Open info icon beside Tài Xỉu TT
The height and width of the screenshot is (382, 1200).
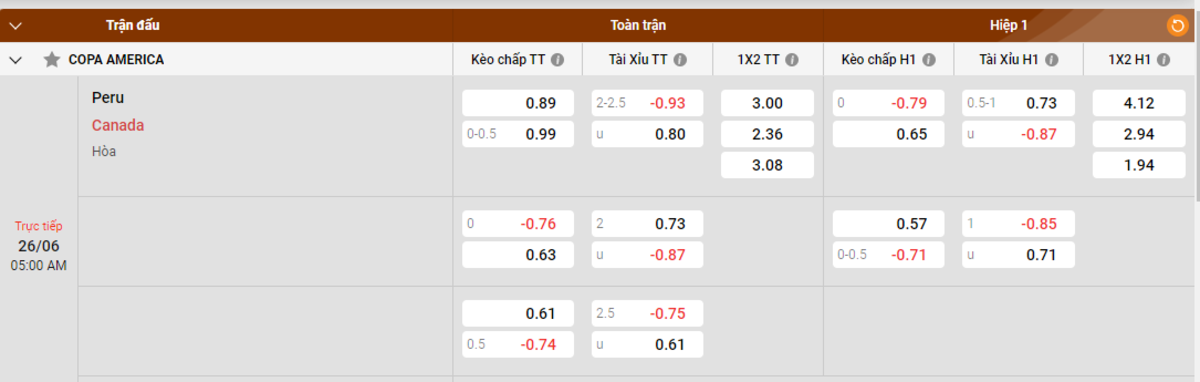click(x=680, y=60)
